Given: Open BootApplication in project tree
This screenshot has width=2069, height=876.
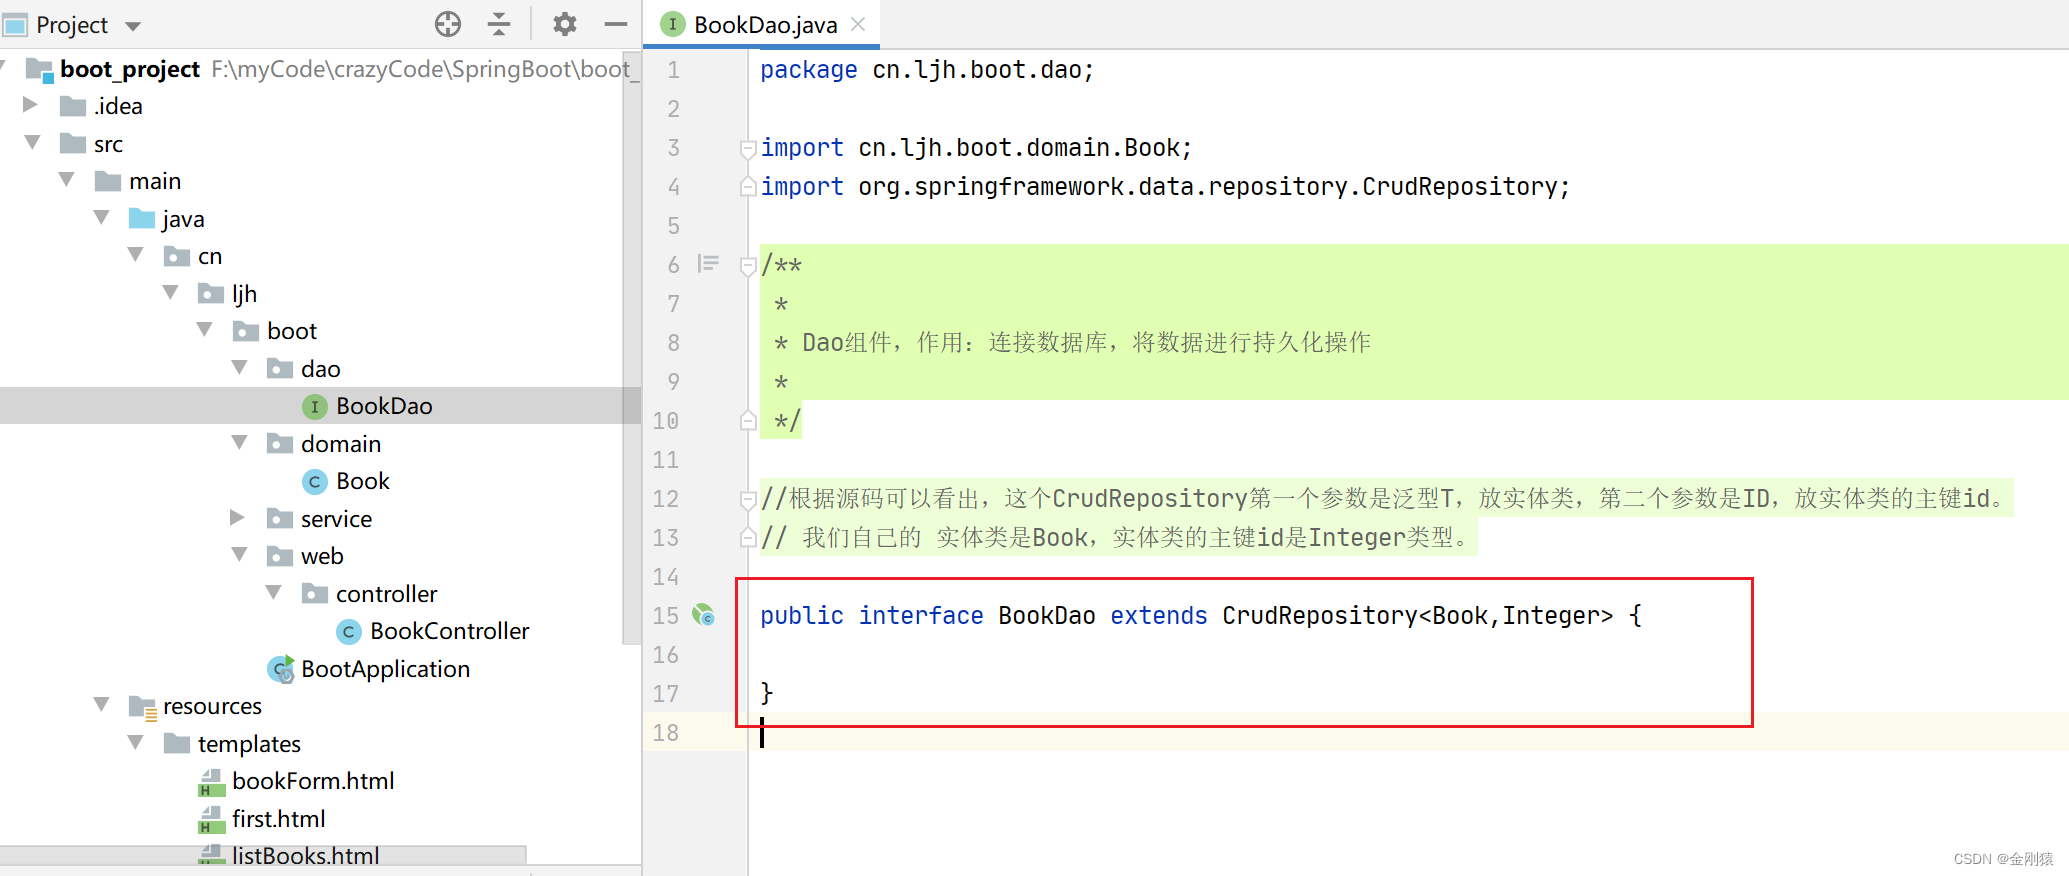Looking at the screenshot, I should [386, 669].
